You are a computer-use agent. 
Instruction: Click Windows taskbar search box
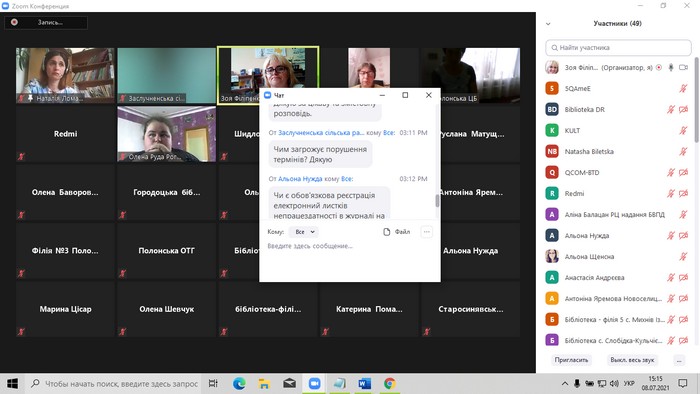[x=114, y=383]
